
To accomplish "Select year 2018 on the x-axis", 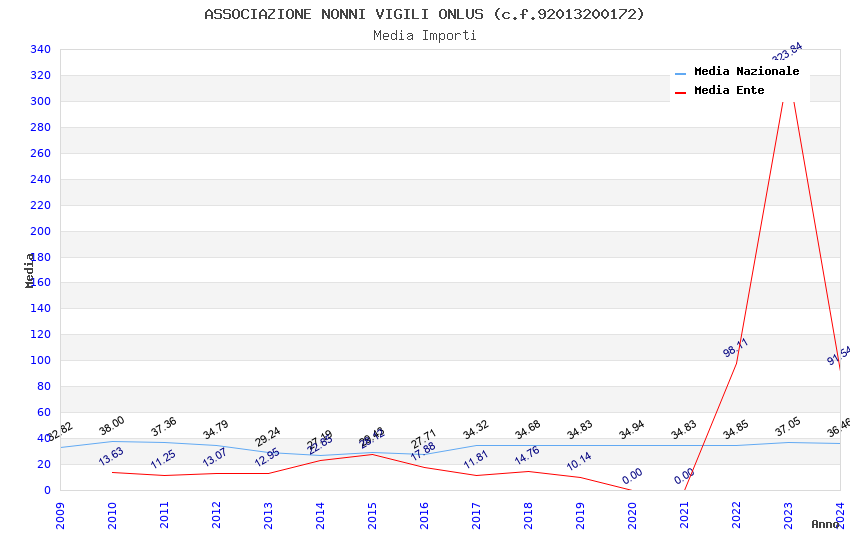I will point(528,515).
